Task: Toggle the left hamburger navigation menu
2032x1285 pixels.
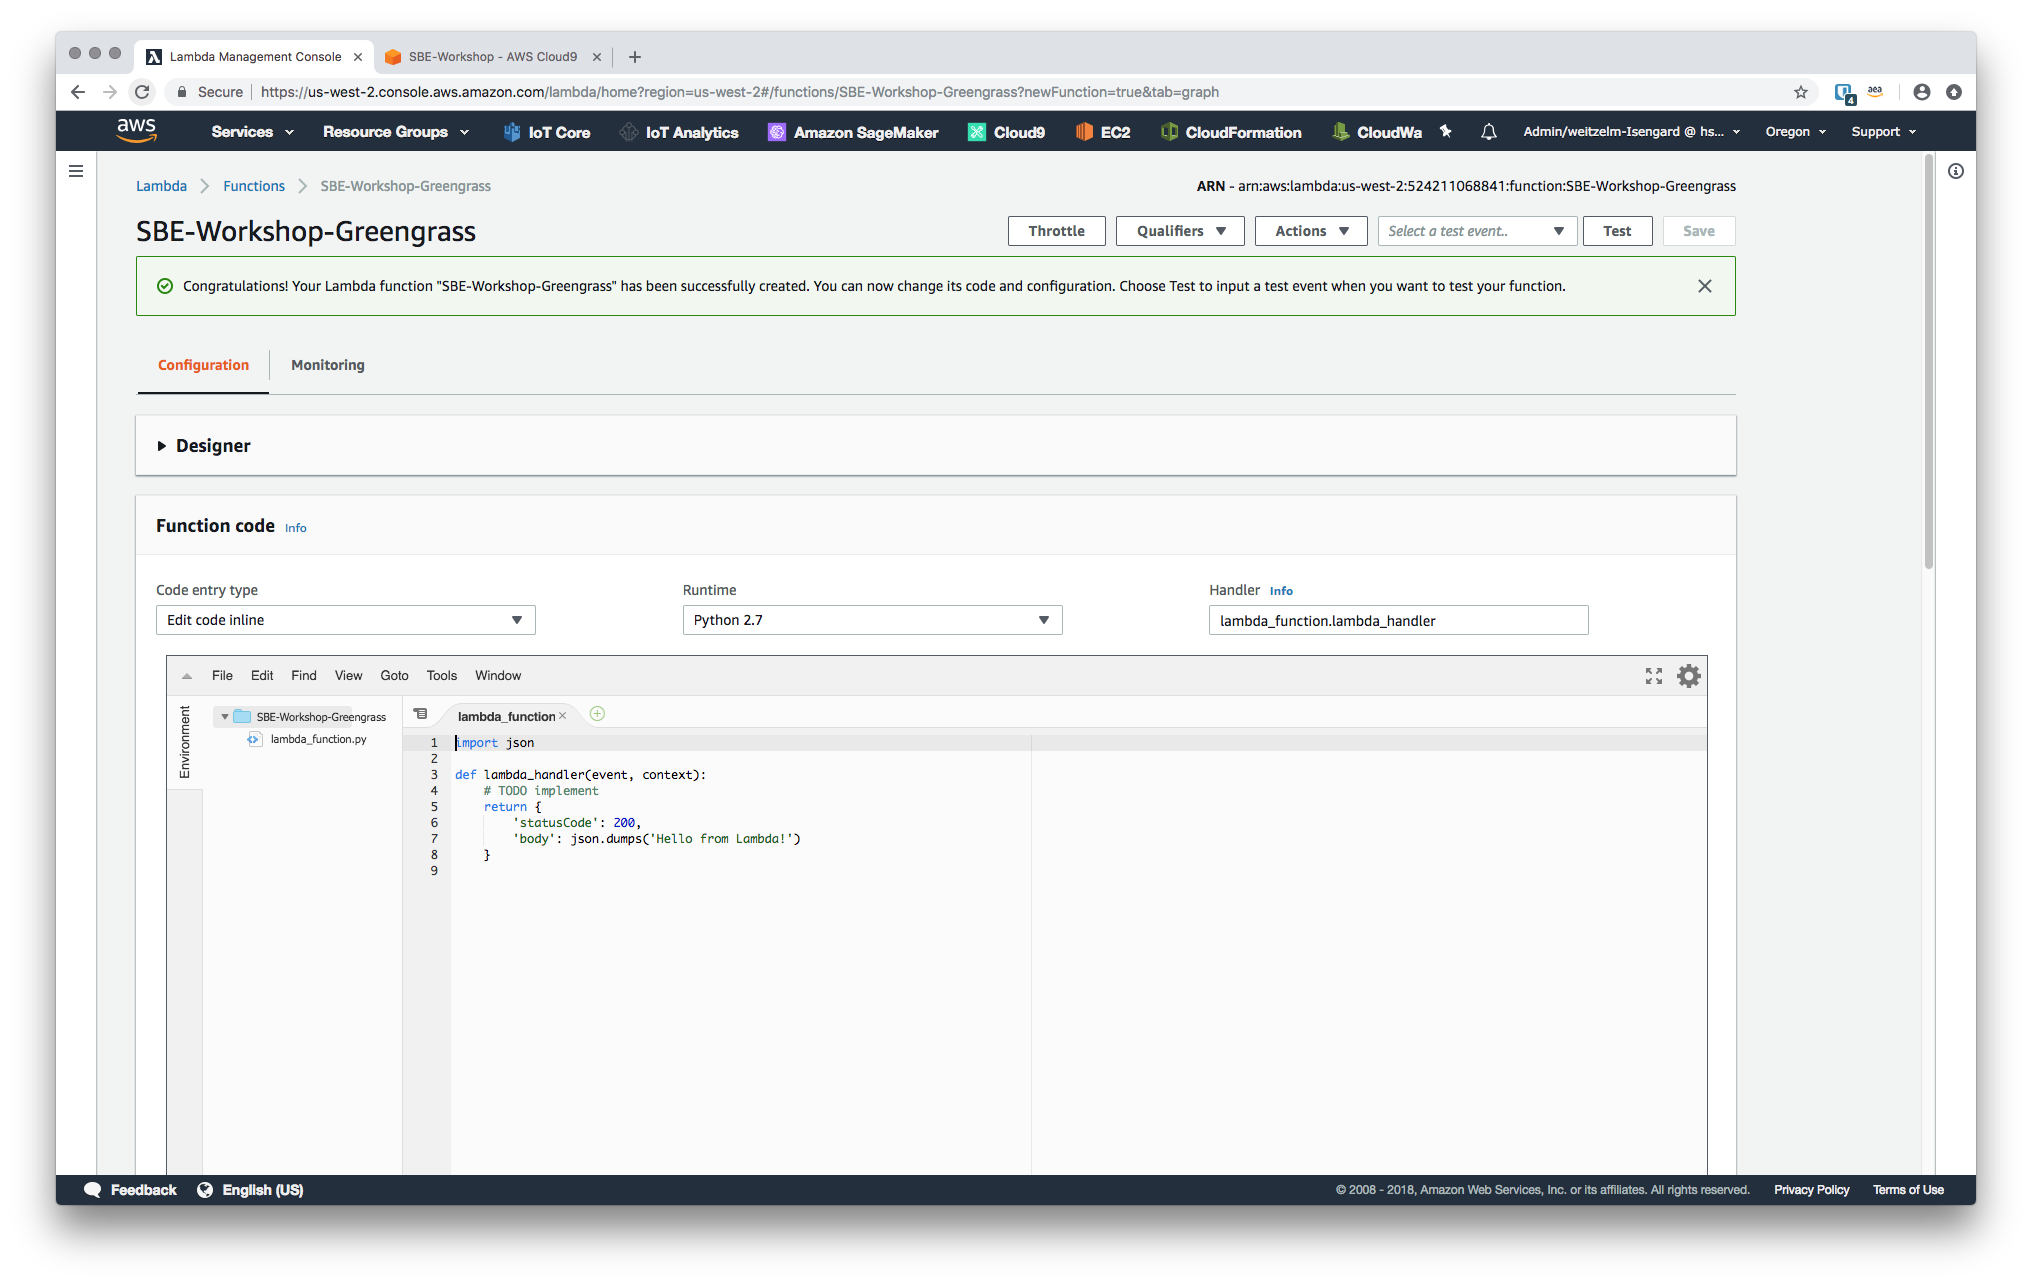Action: (x=76, y=171)
